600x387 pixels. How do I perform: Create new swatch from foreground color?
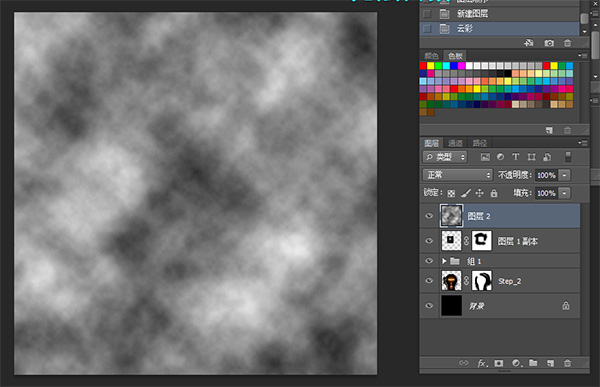[549, 130]
